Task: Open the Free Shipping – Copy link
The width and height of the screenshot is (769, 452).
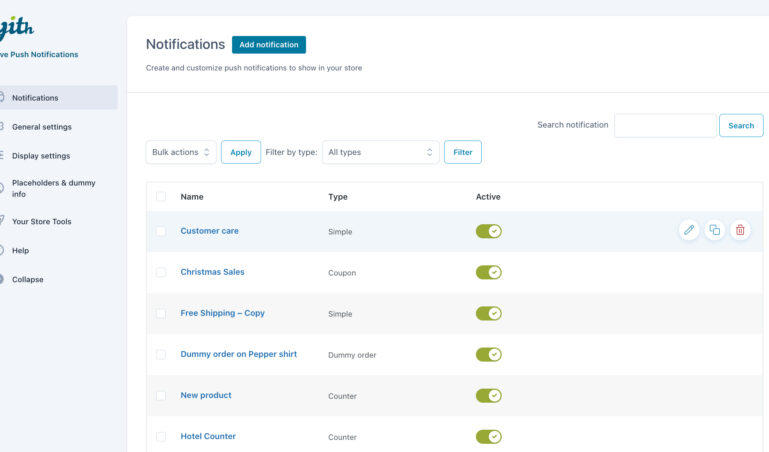Action: coord(223,313)
